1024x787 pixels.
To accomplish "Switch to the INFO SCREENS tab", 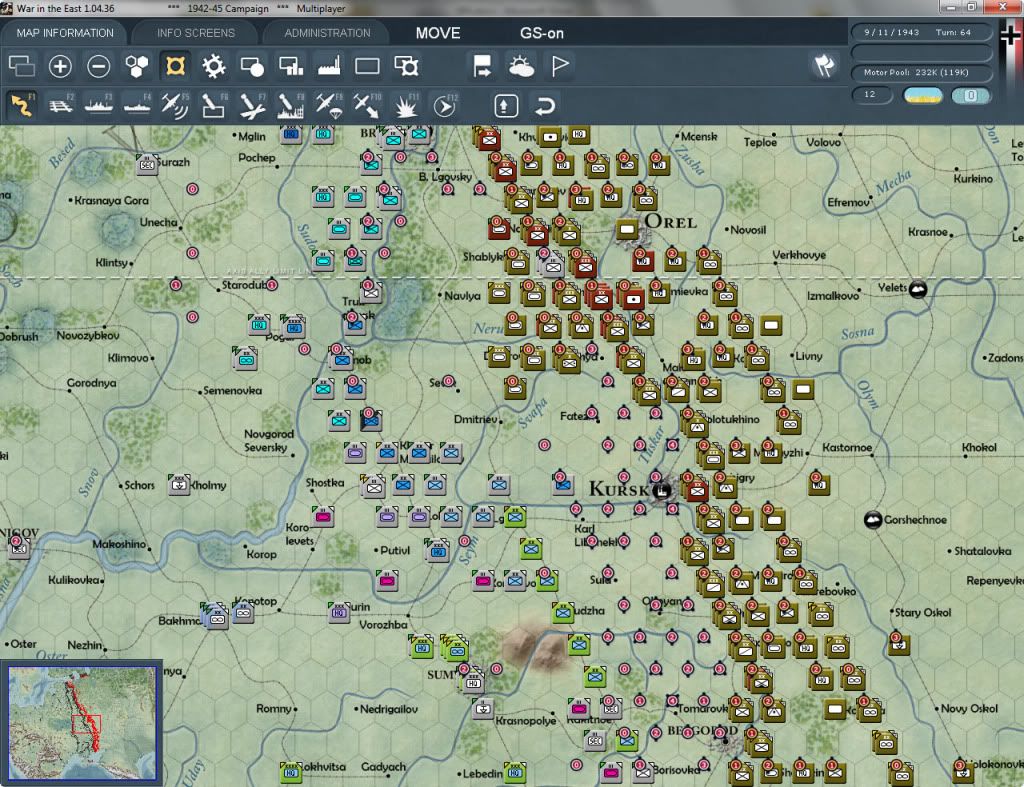I will point(195,33).
